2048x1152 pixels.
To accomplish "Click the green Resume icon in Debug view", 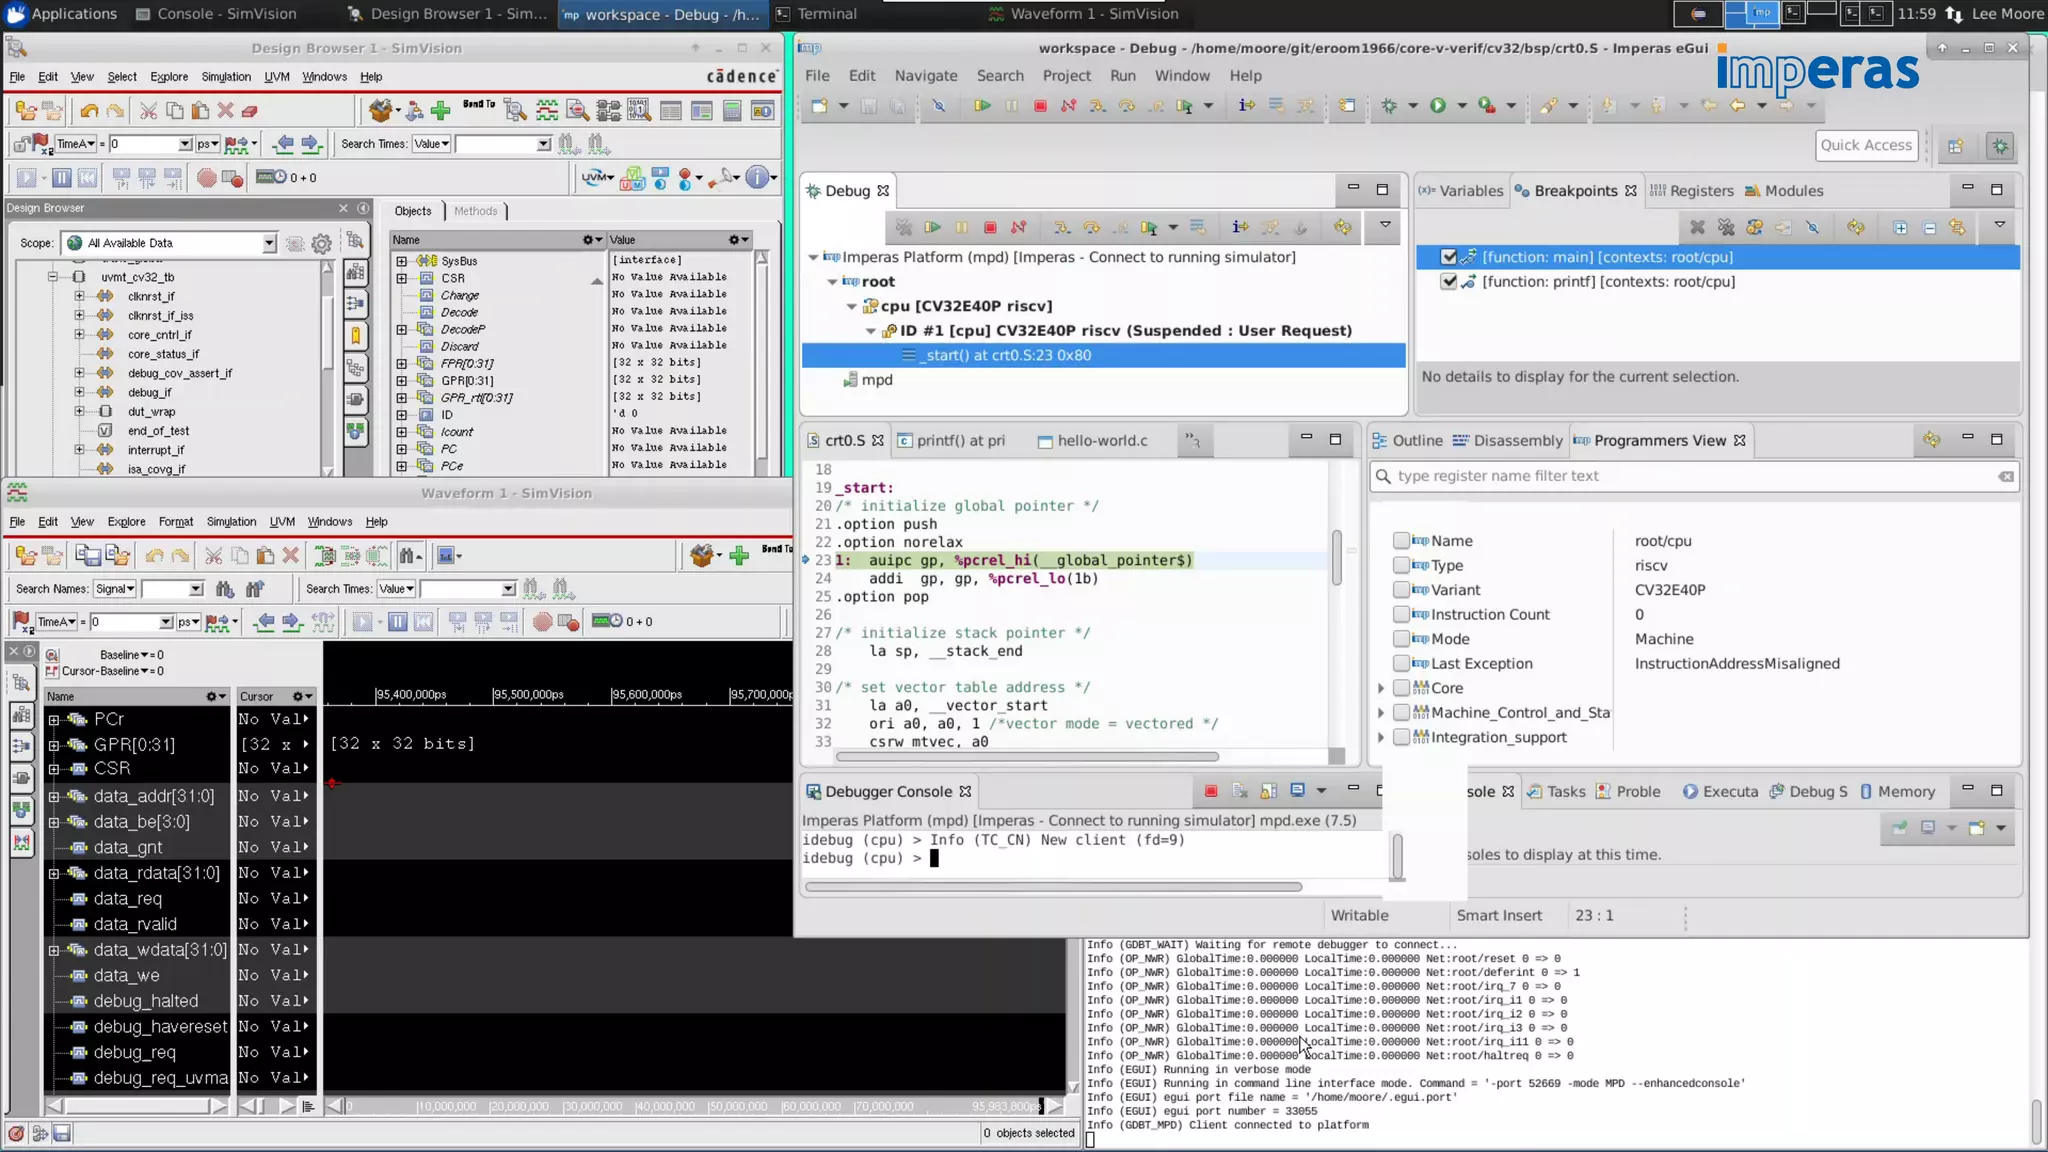I will (932, 228).
